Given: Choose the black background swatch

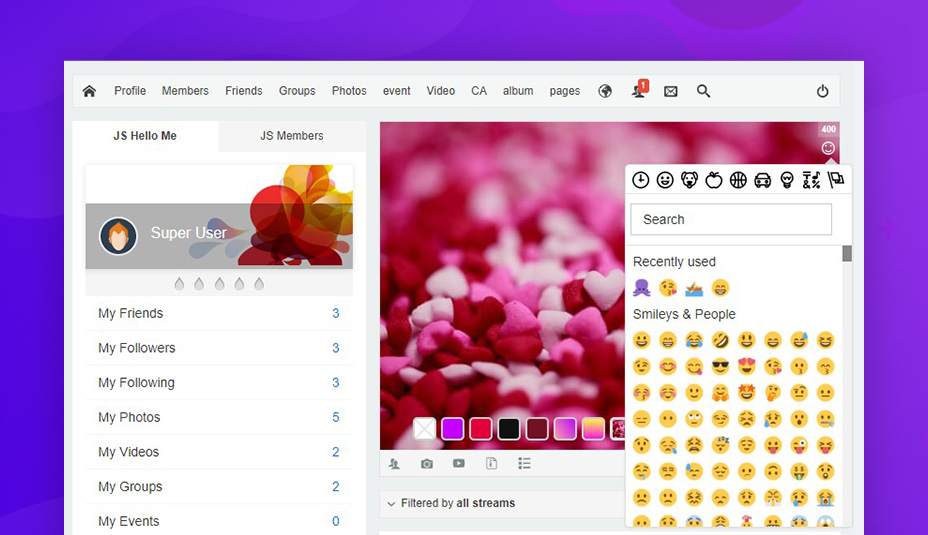Looking at the screenshot, I should pos(509,428).
